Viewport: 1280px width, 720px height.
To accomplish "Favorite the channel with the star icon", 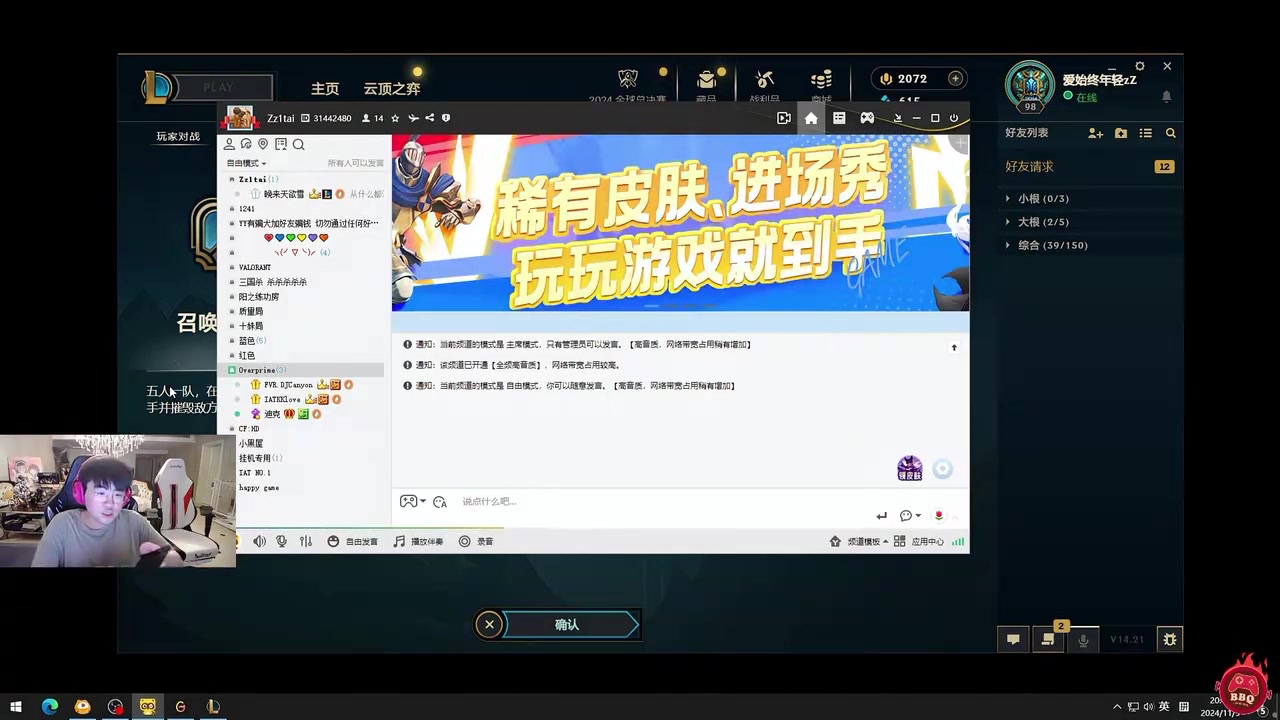I will (395, 118).
